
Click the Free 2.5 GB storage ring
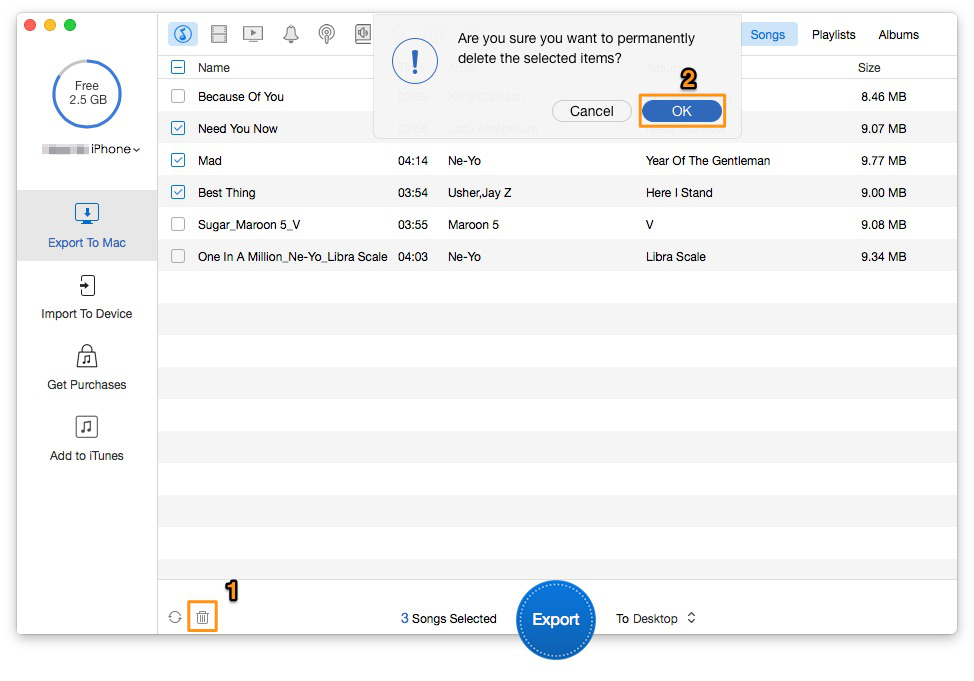87,93
